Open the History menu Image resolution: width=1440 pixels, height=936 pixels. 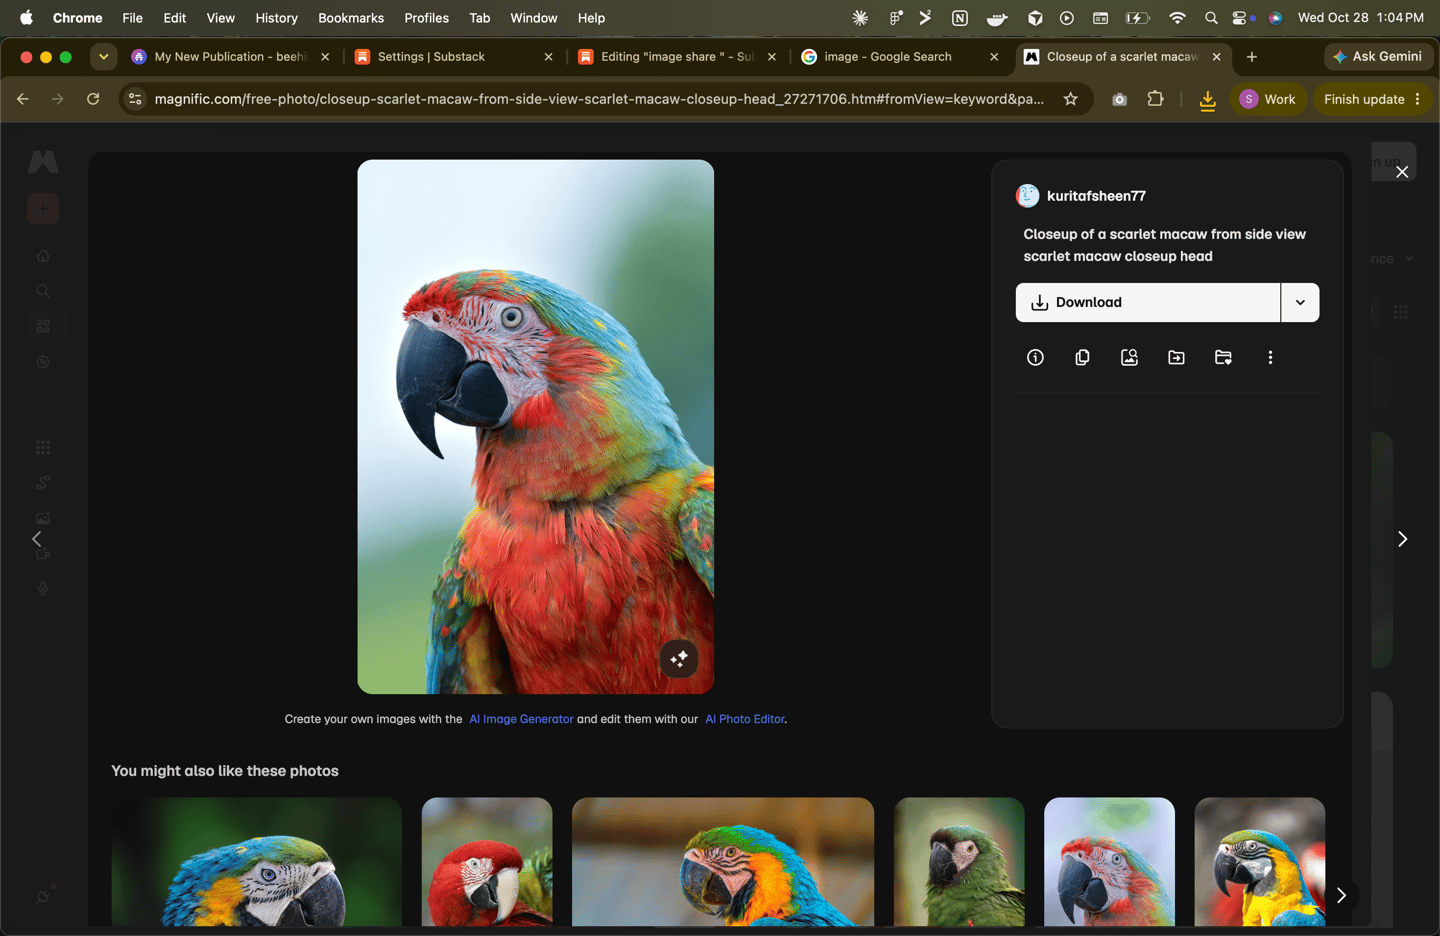click(x=276, y=18)
